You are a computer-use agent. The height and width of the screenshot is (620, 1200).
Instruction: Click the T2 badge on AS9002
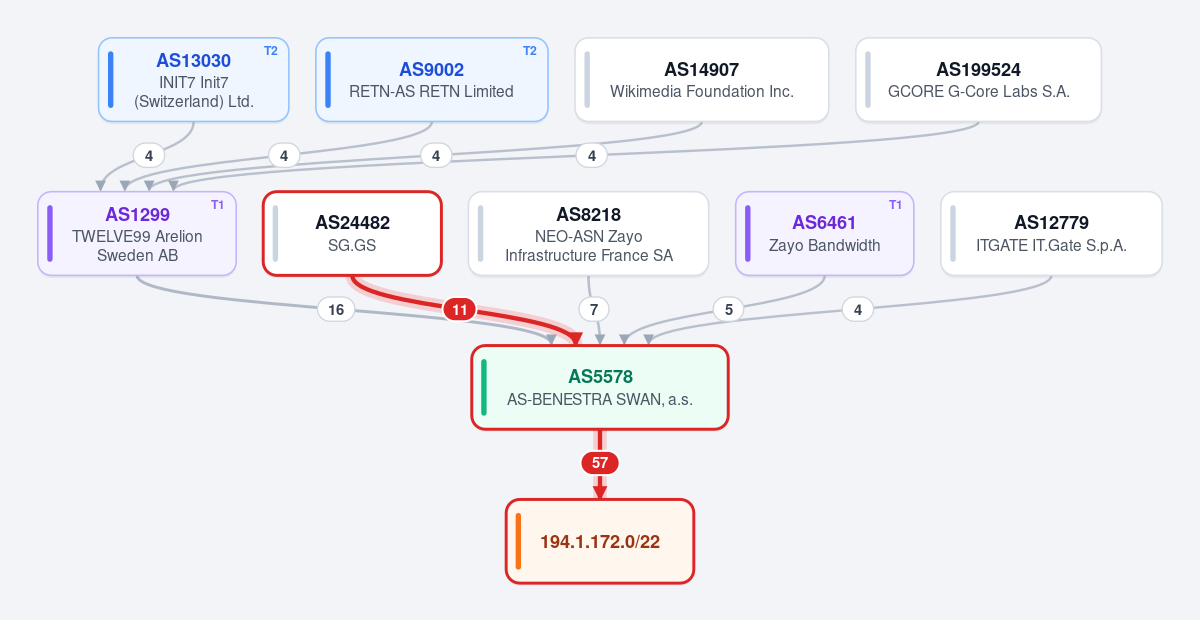[x=530, y=51]
